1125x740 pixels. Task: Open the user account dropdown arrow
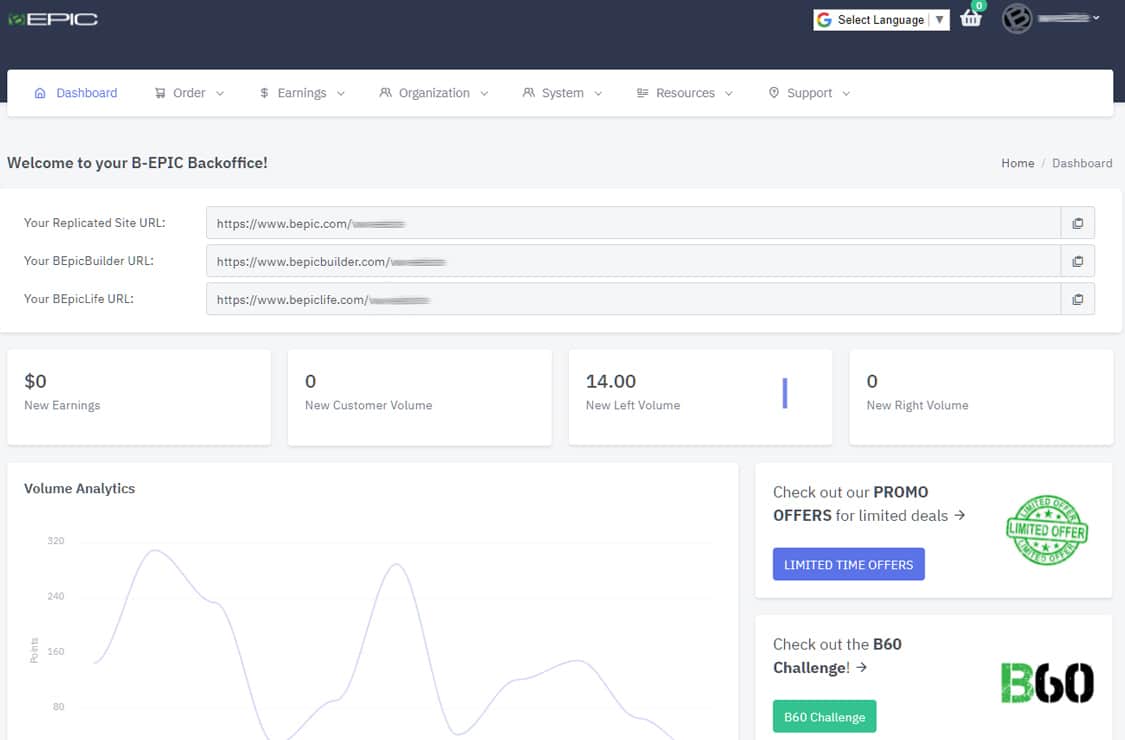(x=1096, y=18)
